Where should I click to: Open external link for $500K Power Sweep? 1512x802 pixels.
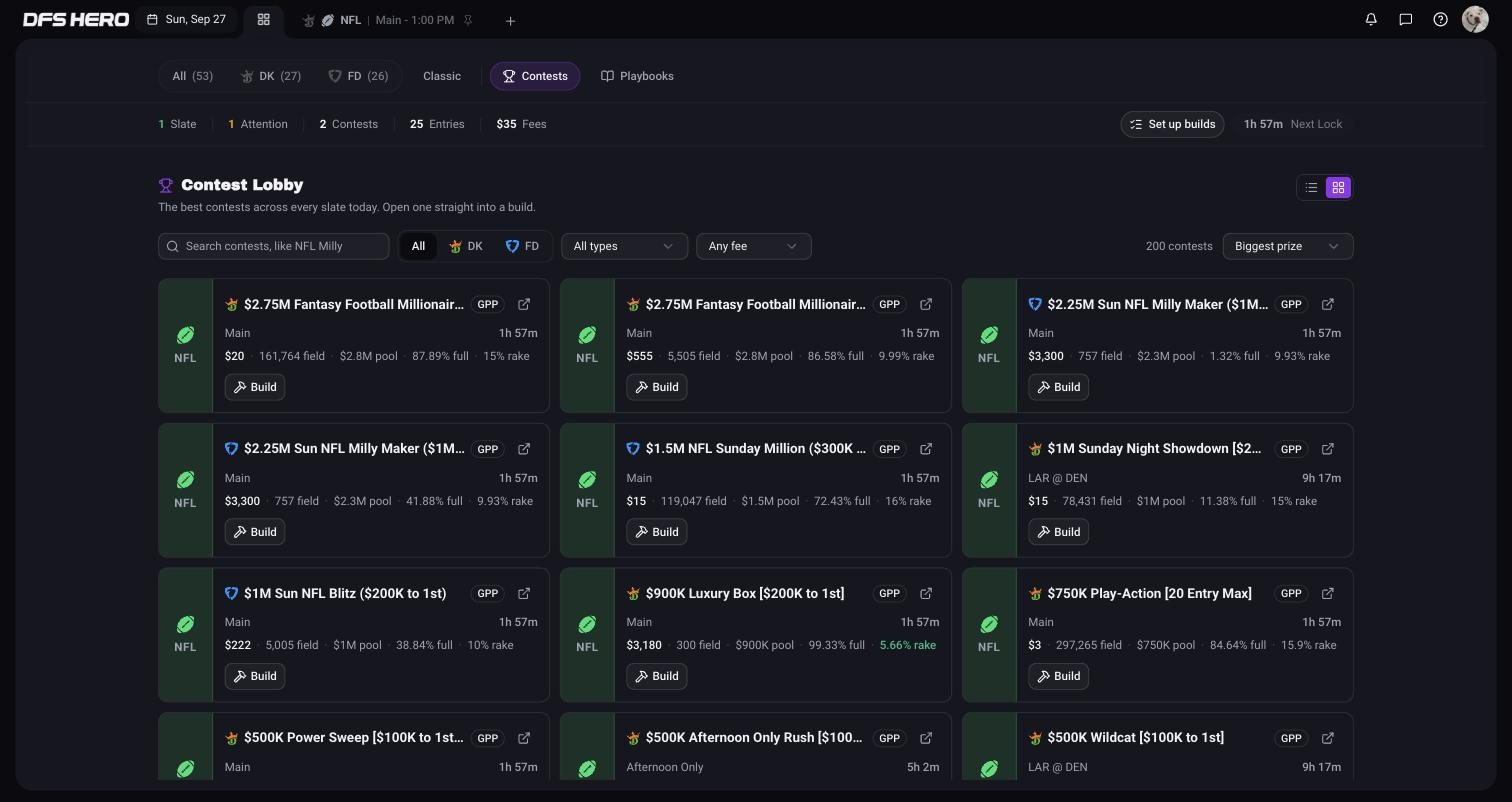[x=524, y=737]
